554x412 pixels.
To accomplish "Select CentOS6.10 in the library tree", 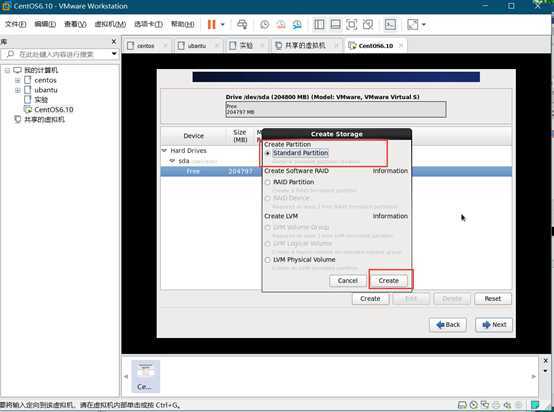I will tap(54, 110).
